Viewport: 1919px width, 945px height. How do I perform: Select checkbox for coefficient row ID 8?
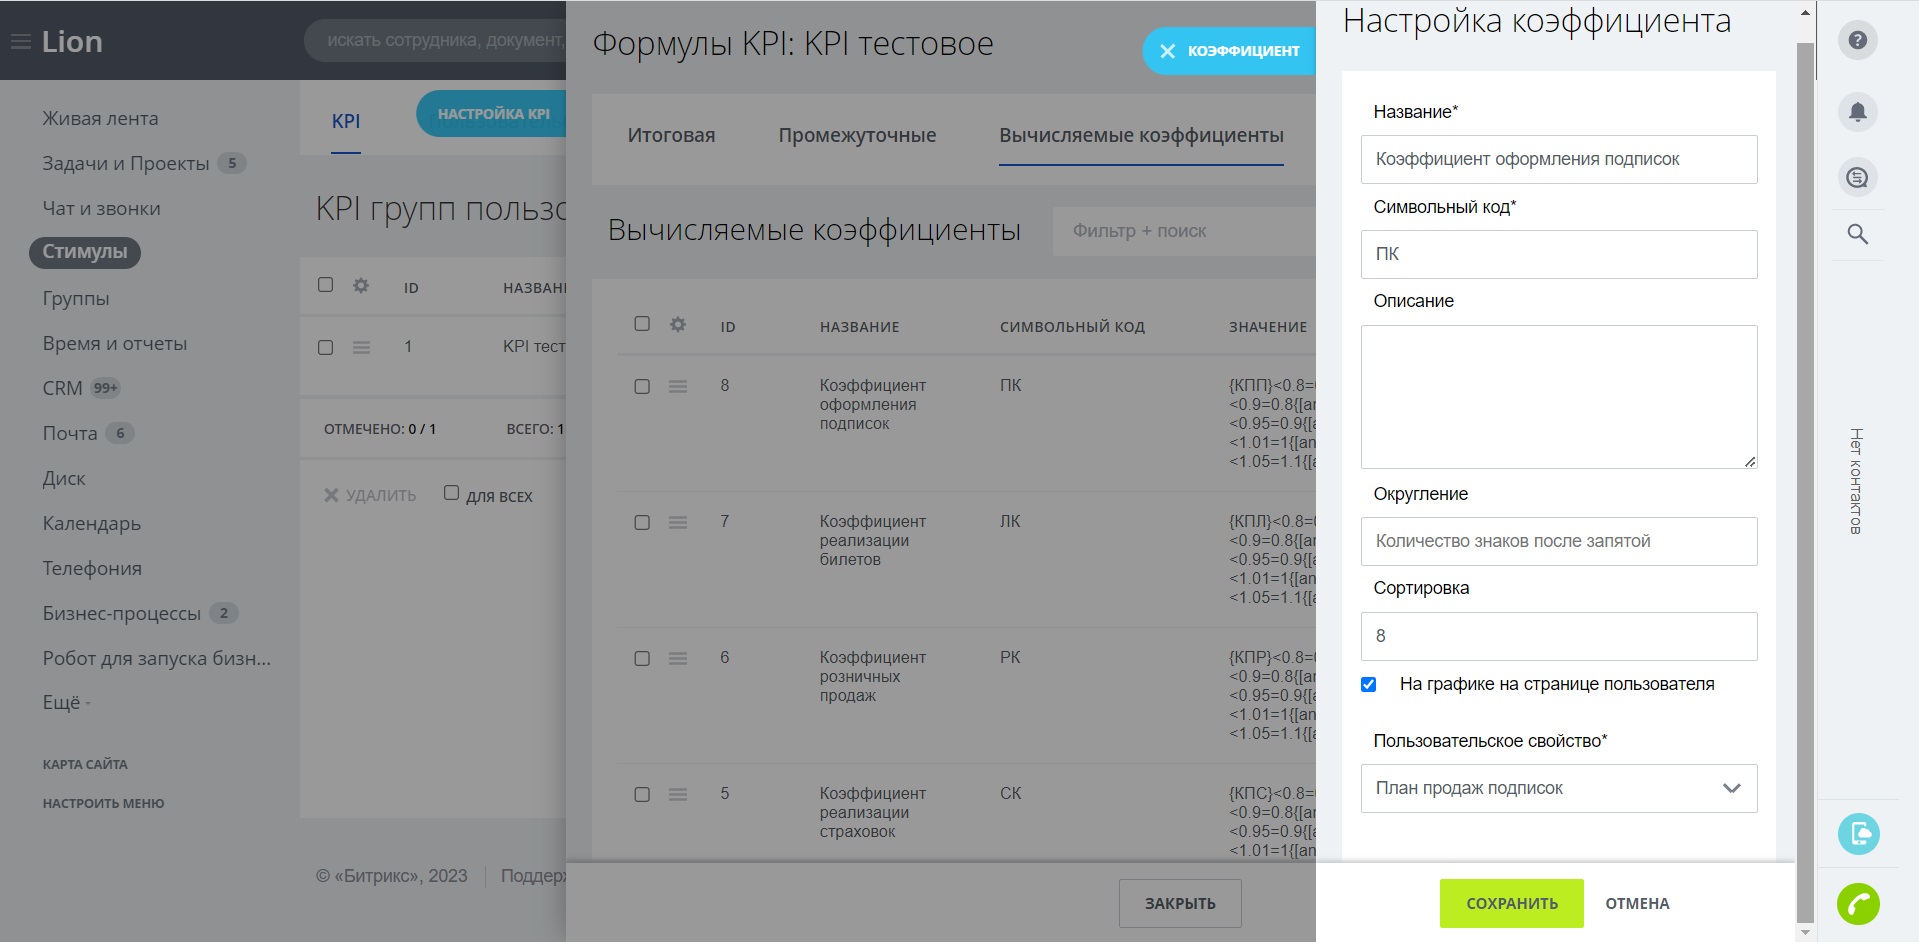[642, 387]
